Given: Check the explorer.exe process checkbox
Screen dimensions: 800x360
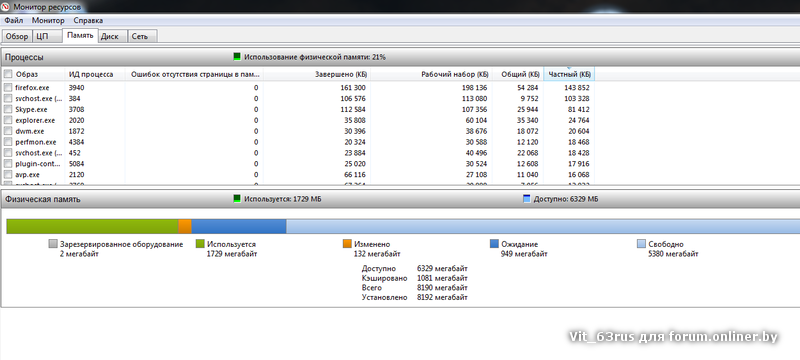Looking at the screenshot, I should (8, 120).
